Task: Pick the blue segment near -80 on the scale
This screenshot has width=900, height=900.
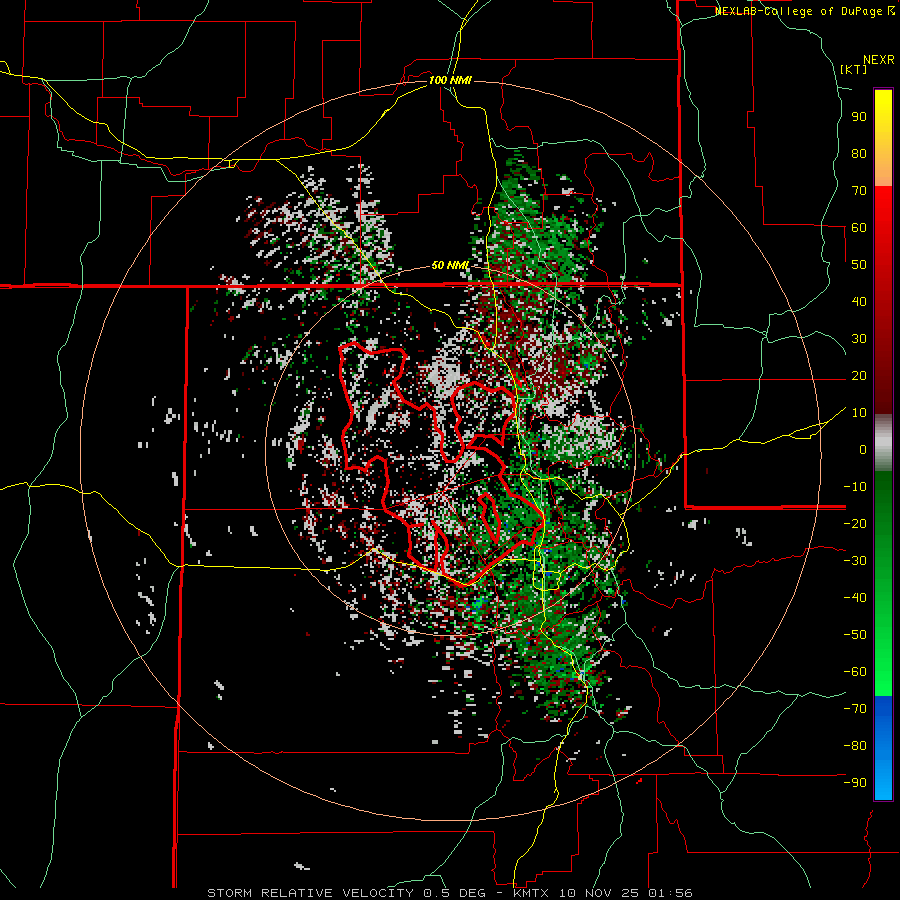Action: click(x=883, y=746)
